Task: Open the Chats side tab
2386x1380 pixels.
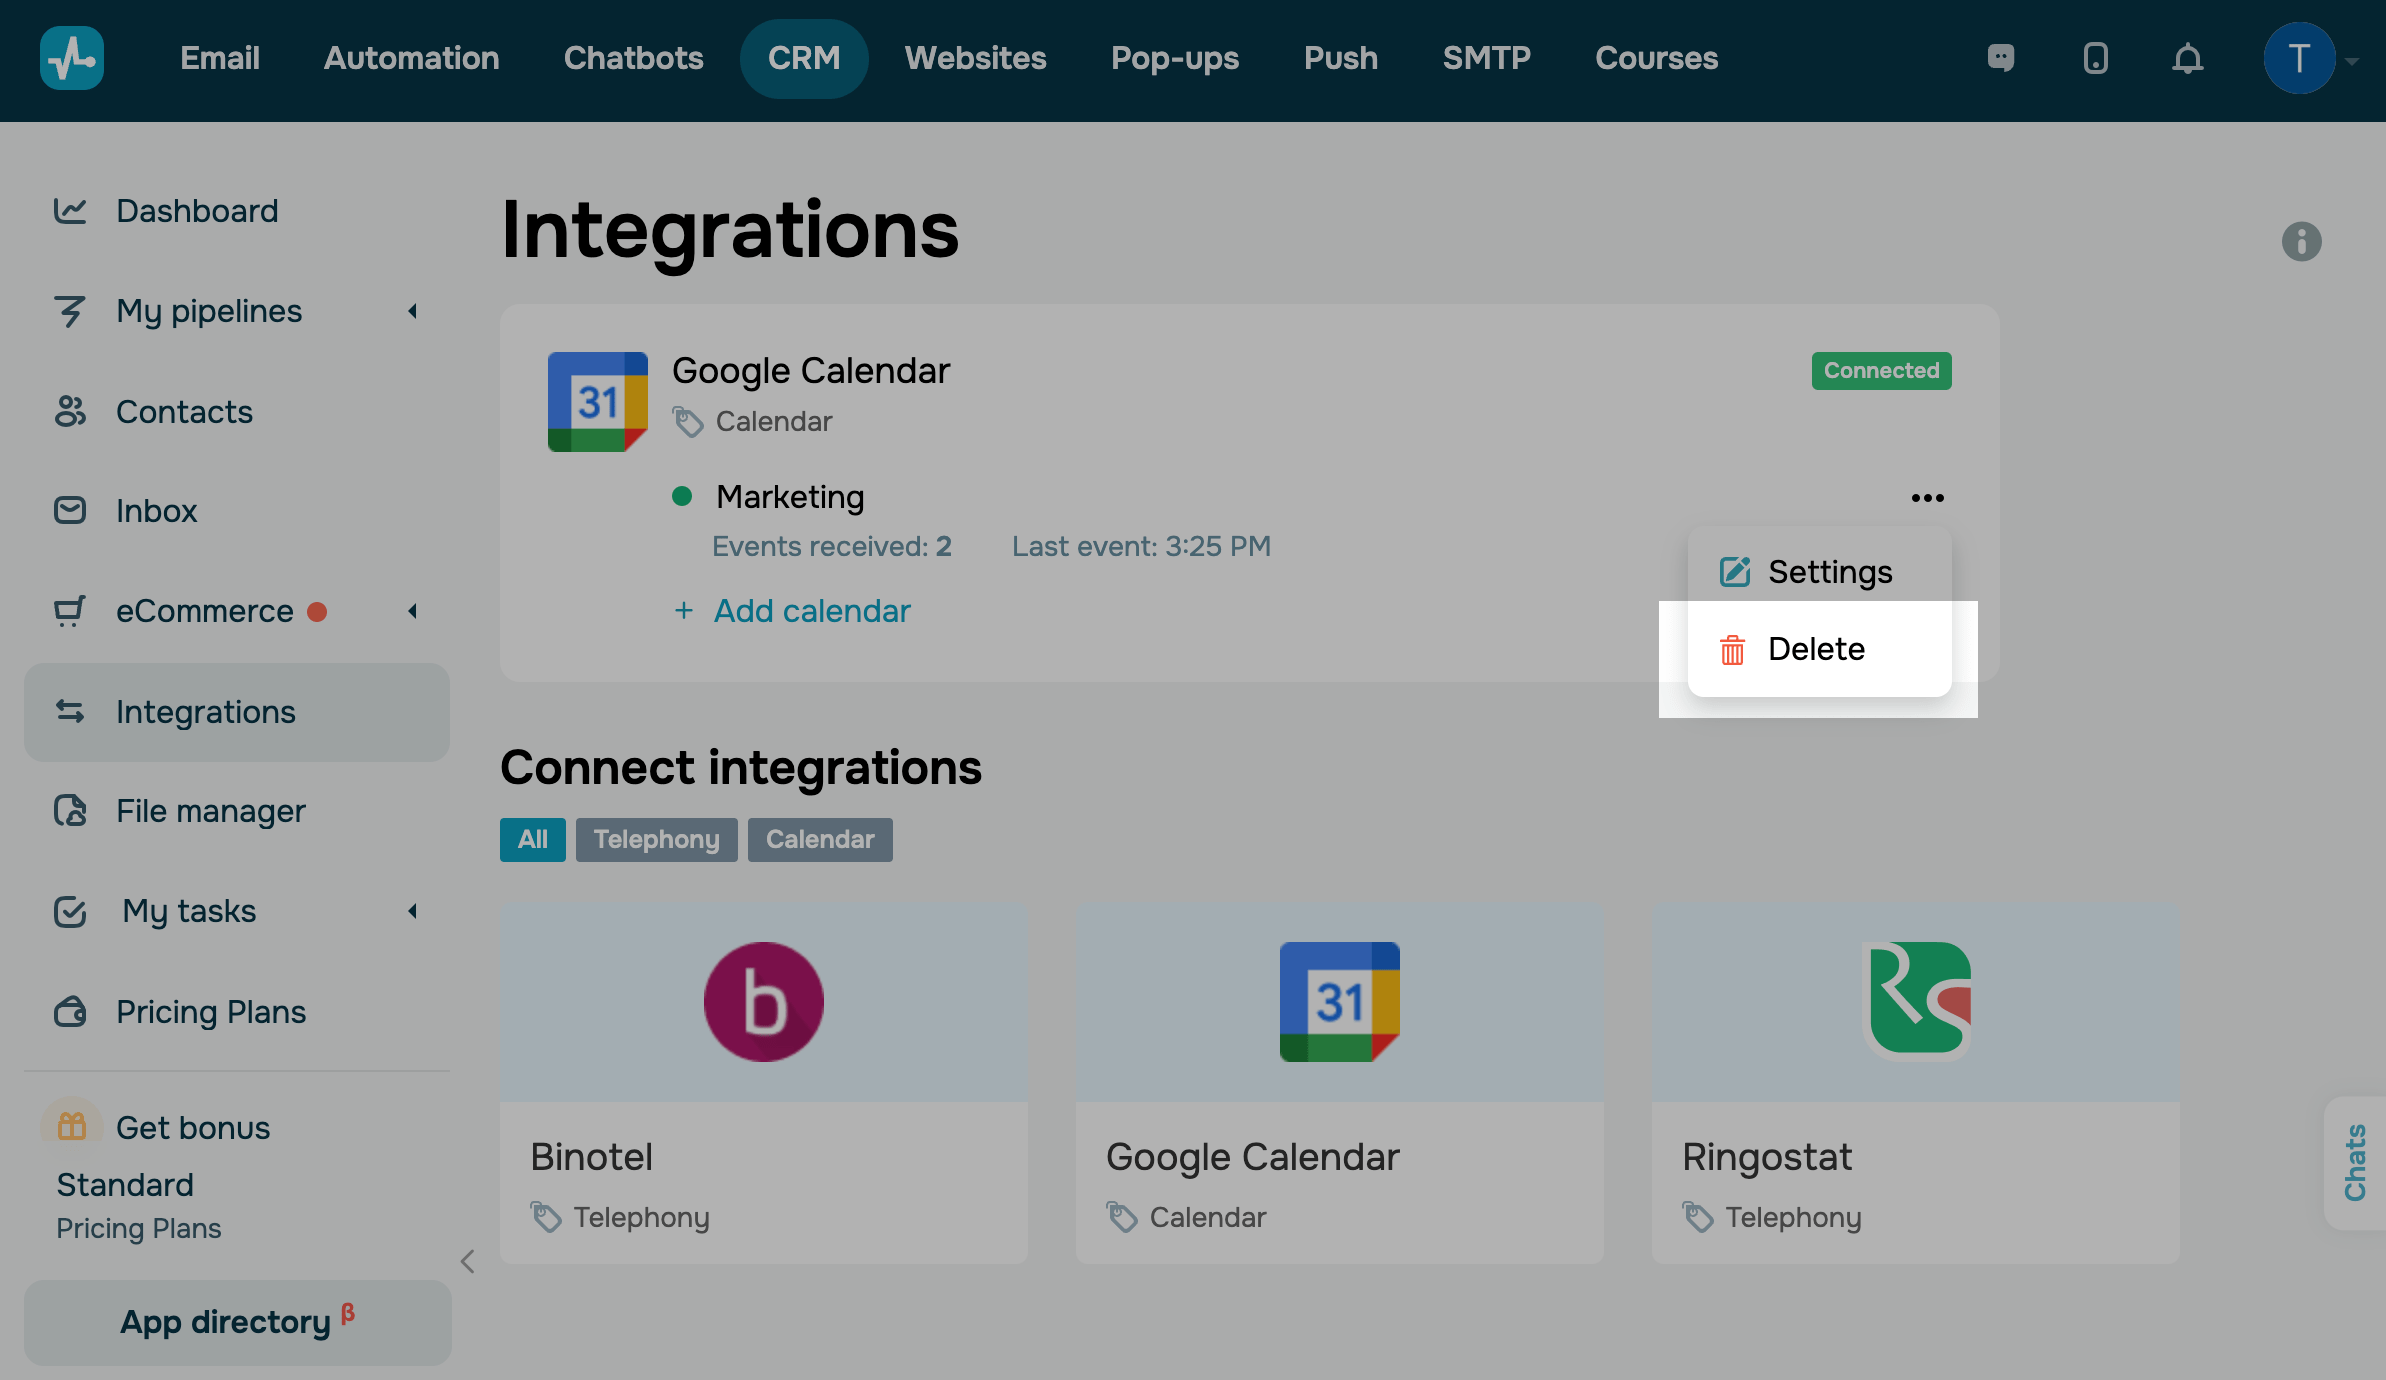Action: [2355, 1163]
